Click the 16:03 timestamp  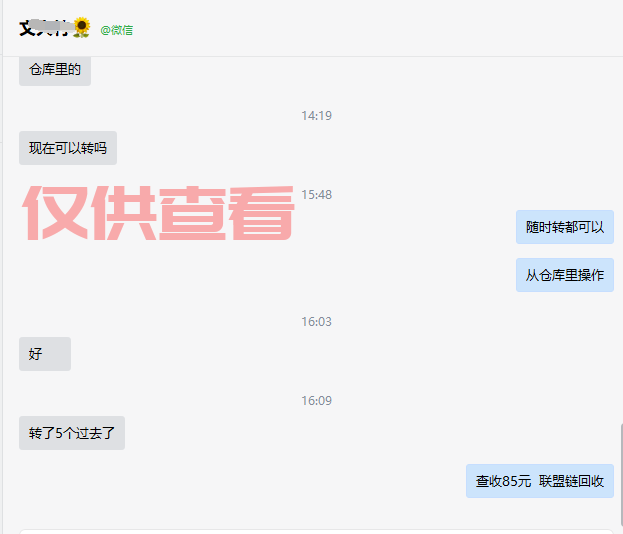point(316,321)
